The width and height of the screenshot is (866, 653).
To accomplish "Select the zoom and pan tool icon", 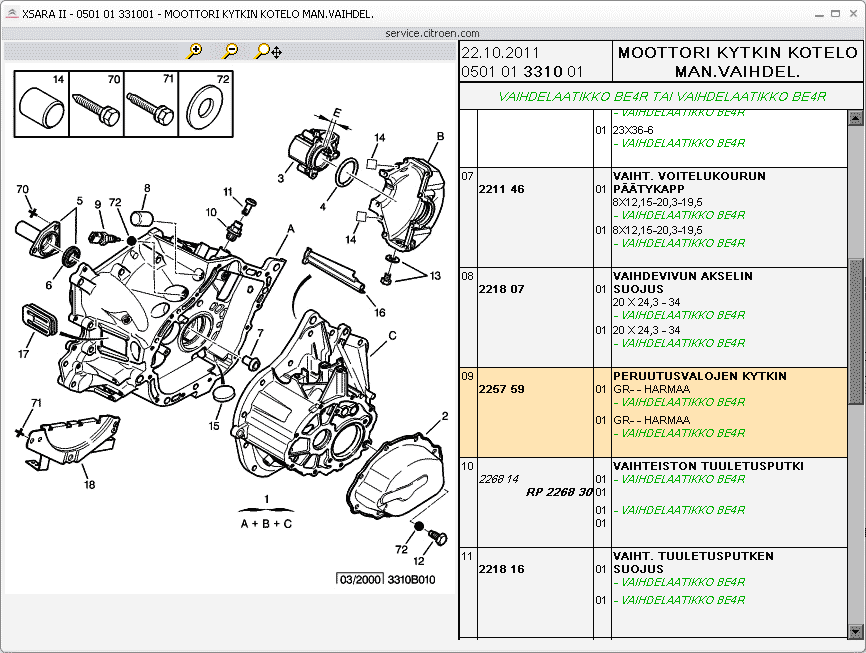I will coord(269,51).
